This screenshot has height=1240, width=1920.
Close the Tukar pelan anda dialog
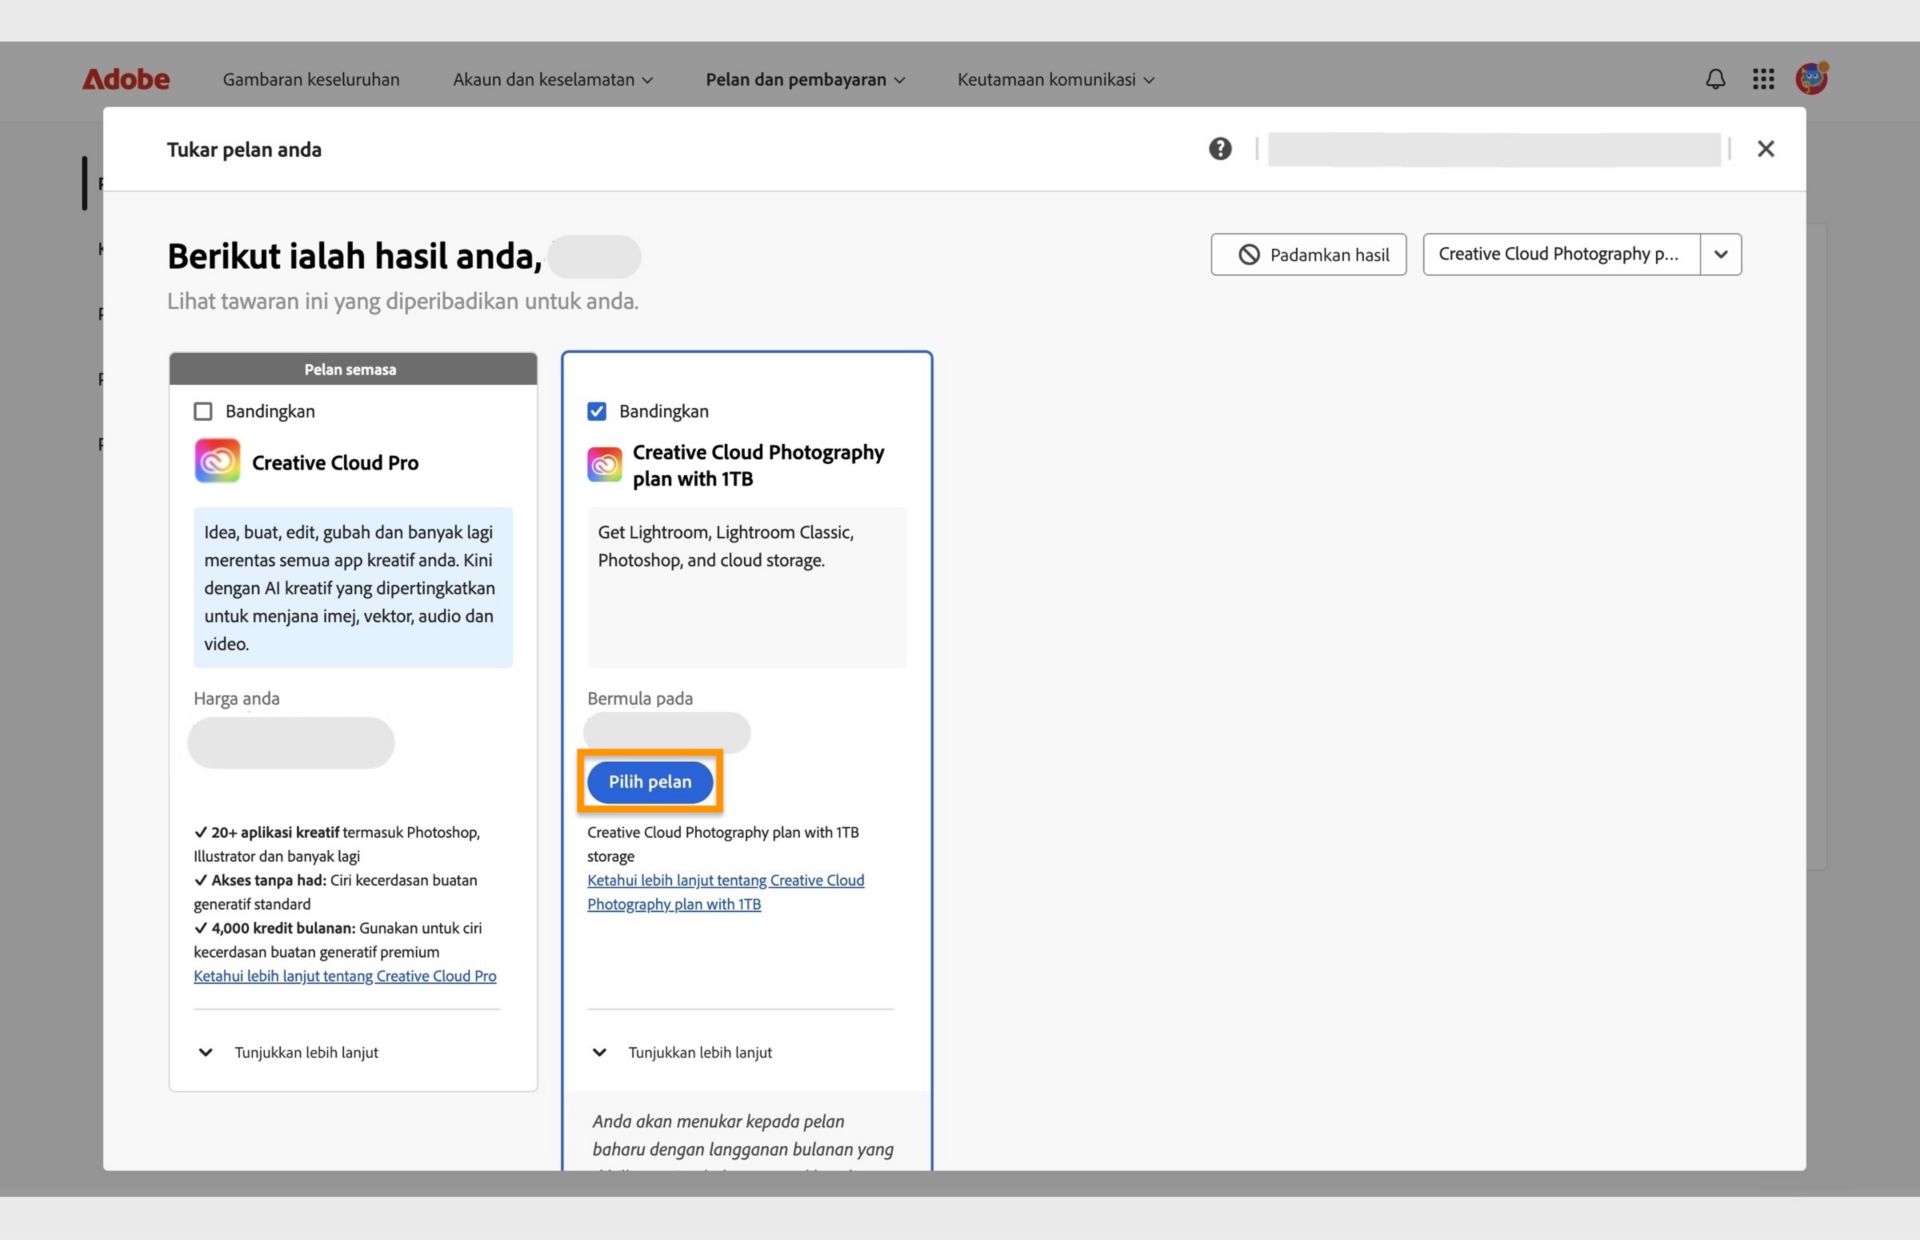click(x=1765, y=149)
